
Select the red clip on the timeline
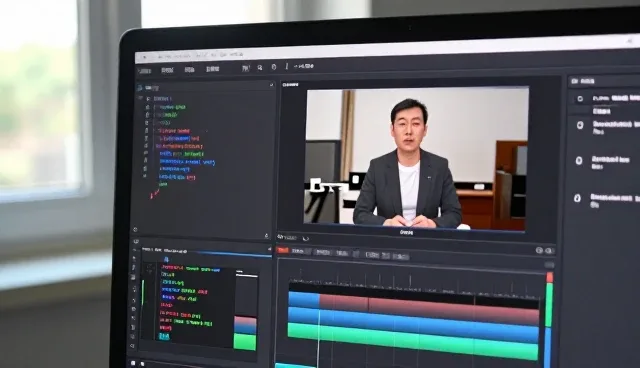pos(429,309)
